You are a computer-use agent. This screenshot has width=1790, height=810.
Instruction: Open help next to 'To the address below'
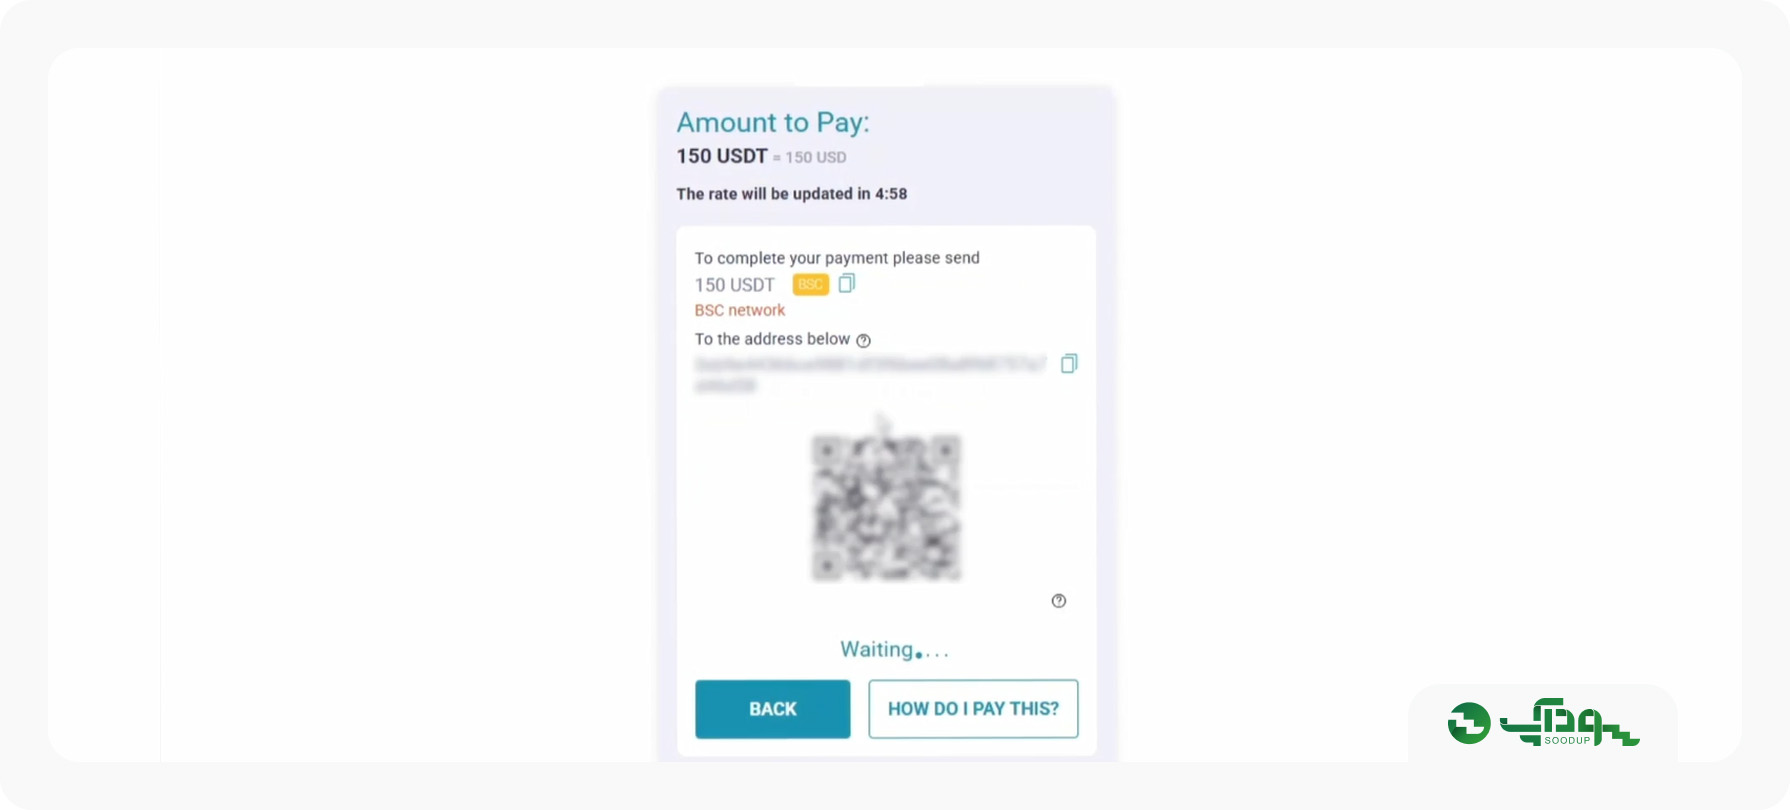864,340
